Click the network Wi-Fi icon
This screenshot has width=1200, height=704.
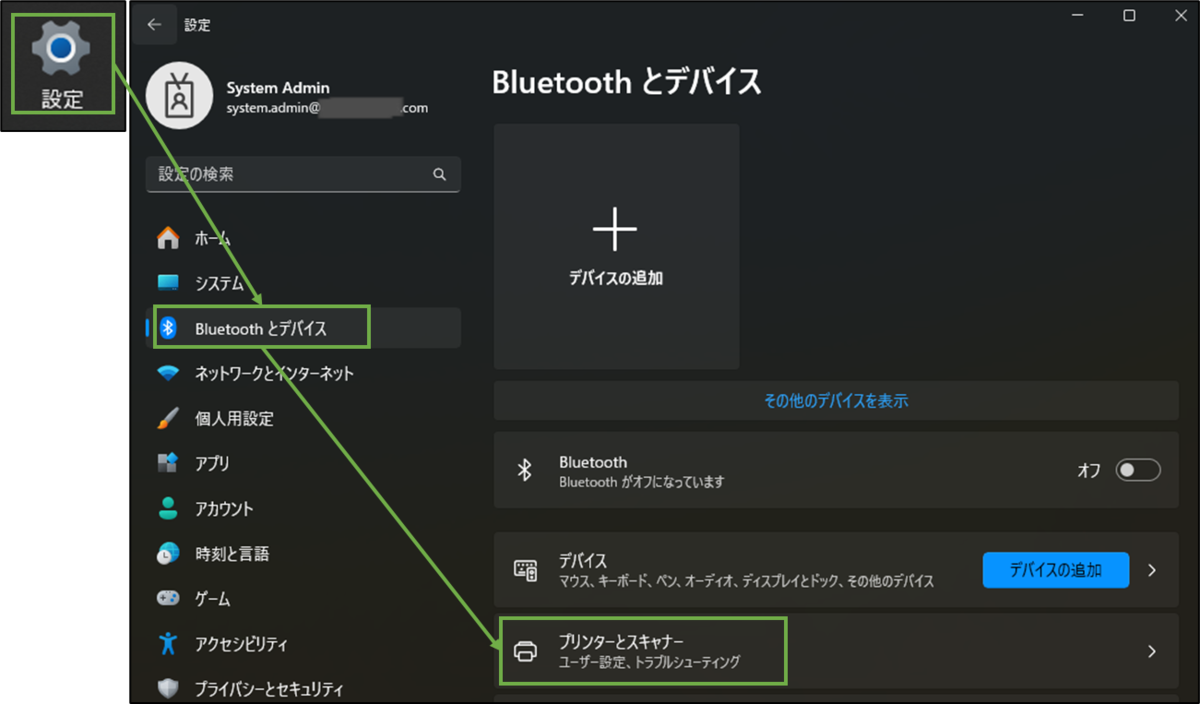click(168, 373)
